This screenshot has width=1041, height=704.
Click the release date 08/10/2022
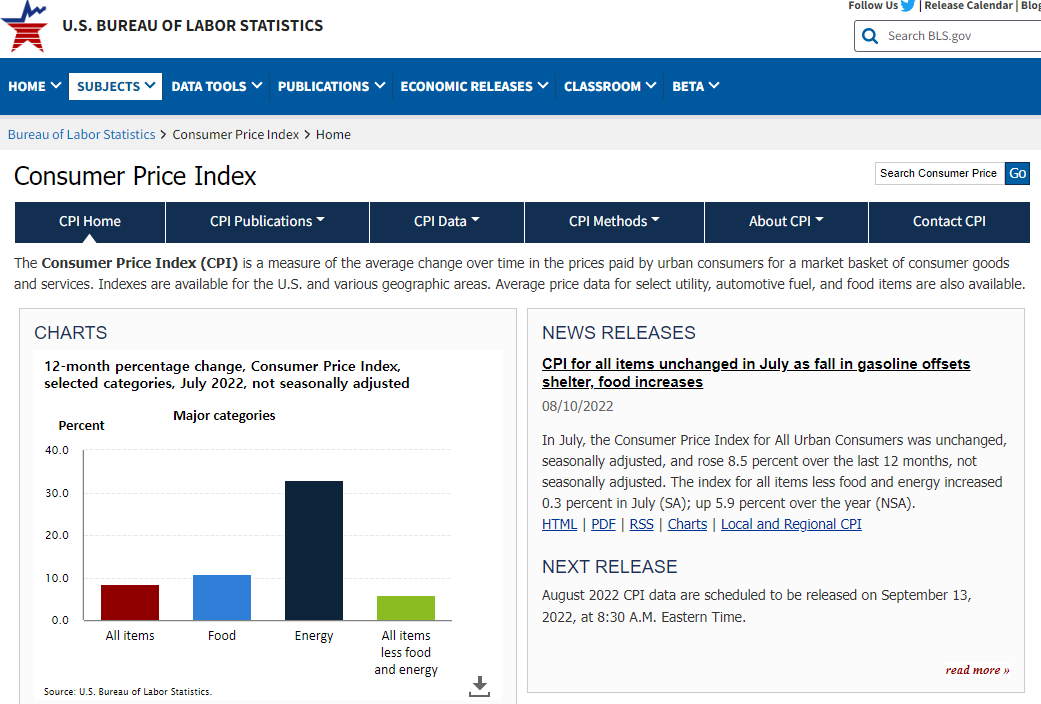coord(578,406)
